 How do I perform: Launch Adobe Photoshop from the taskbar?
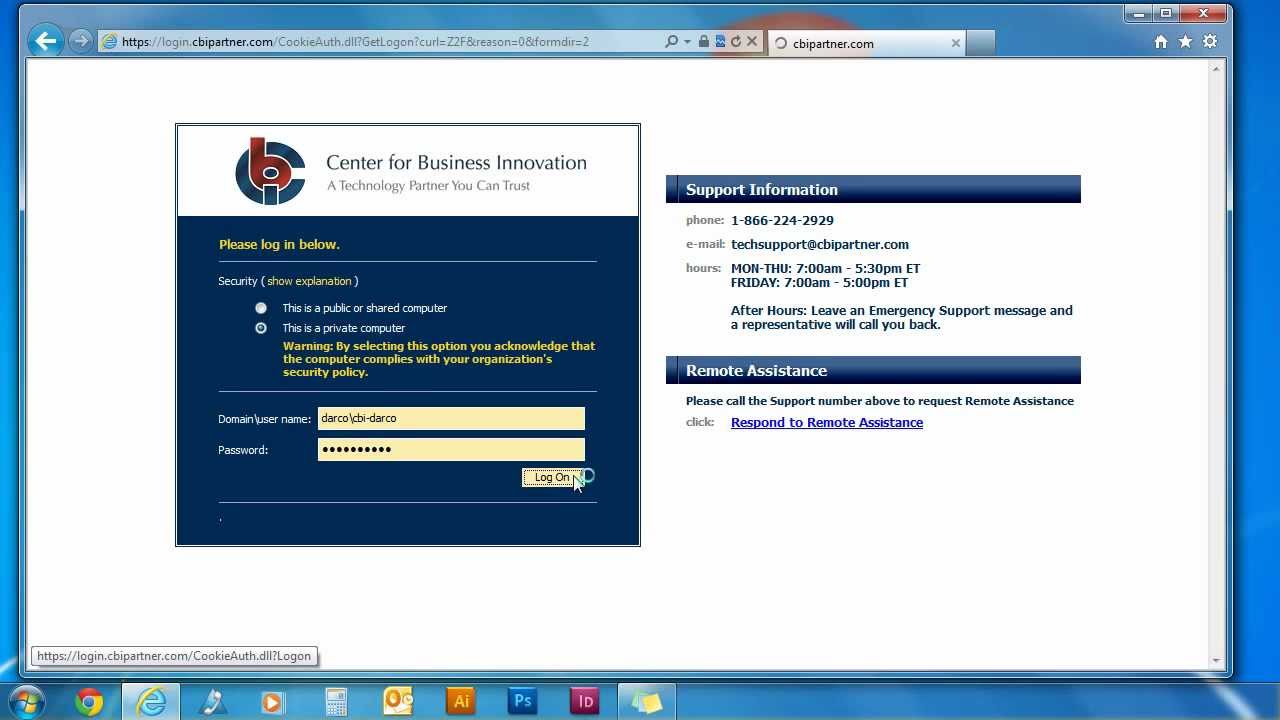(522, 702)
